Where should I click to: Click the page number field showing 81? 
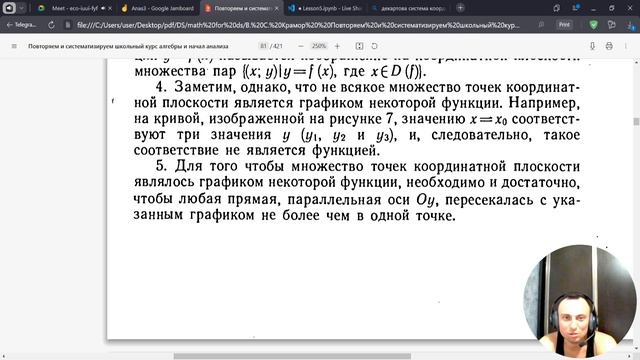[x=264, y=46]
